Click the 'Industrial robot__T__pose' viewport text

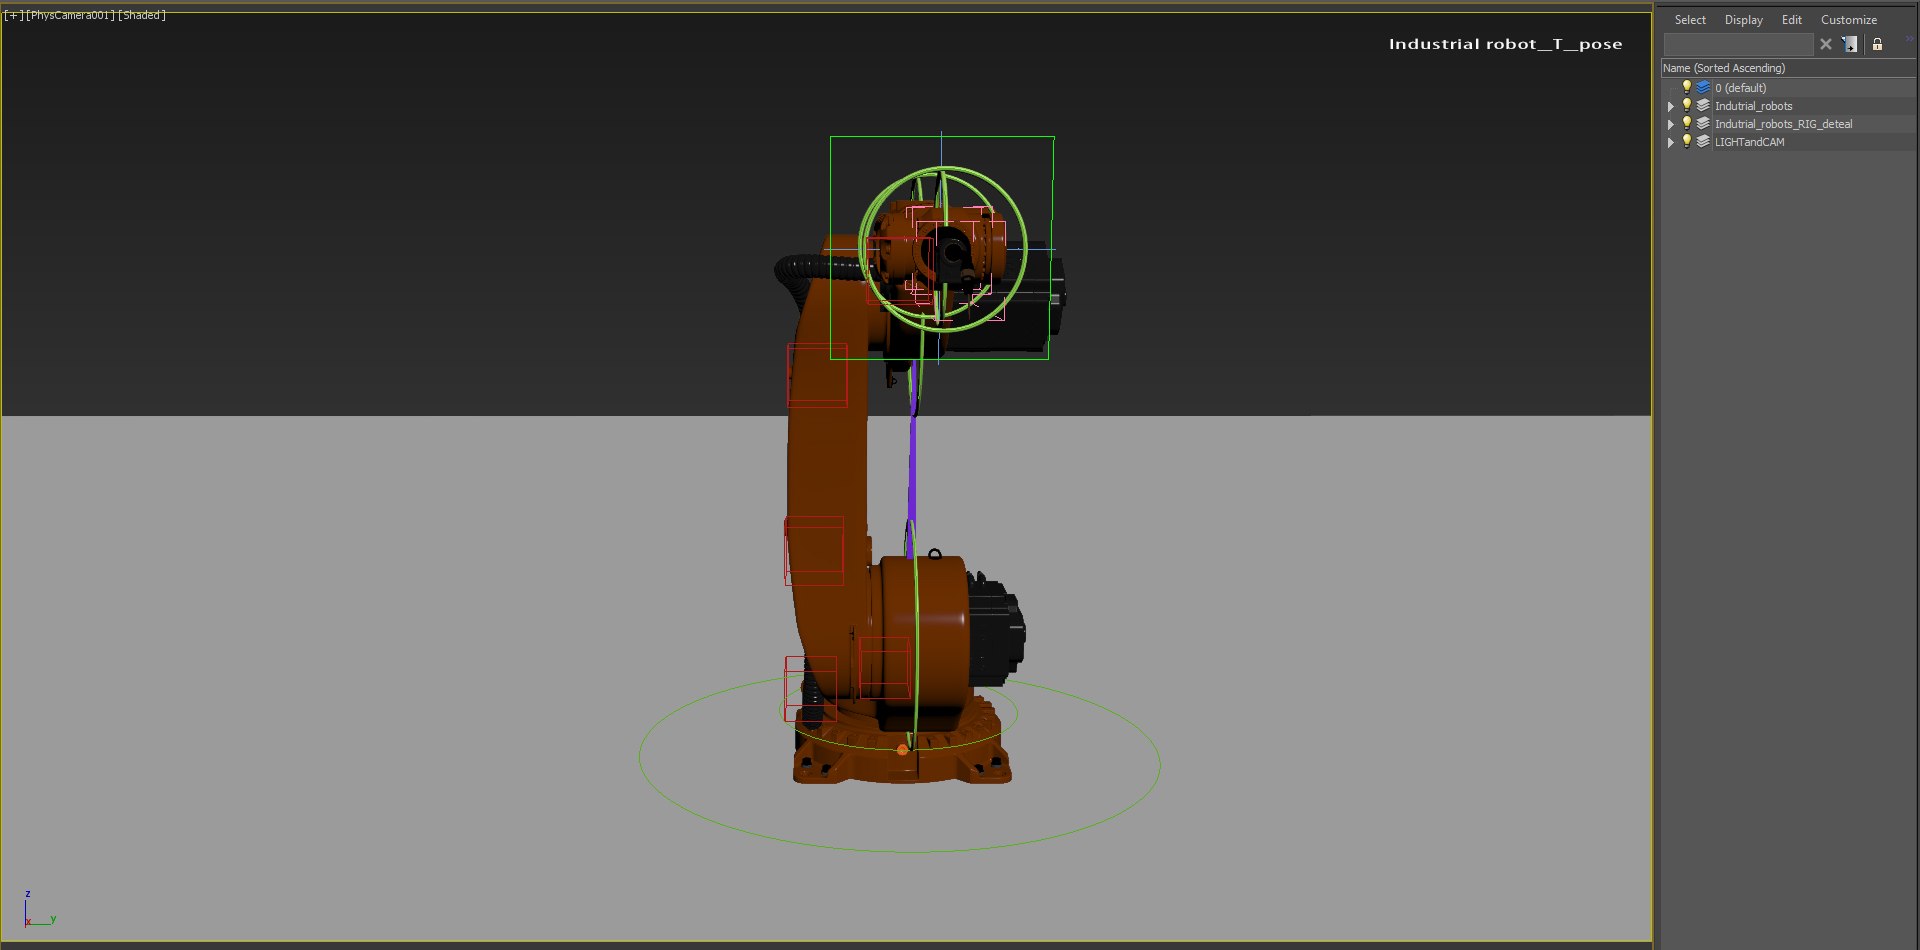[1505, 44]
